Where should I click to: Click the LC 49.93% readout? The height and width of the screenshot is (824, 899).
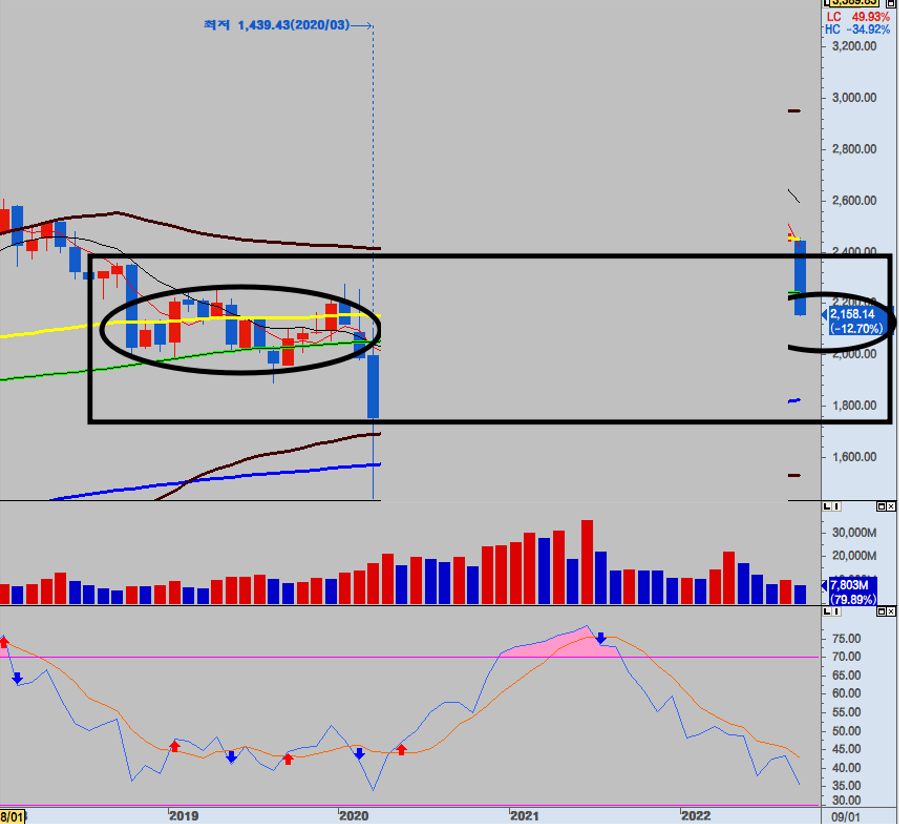(858, 17)
